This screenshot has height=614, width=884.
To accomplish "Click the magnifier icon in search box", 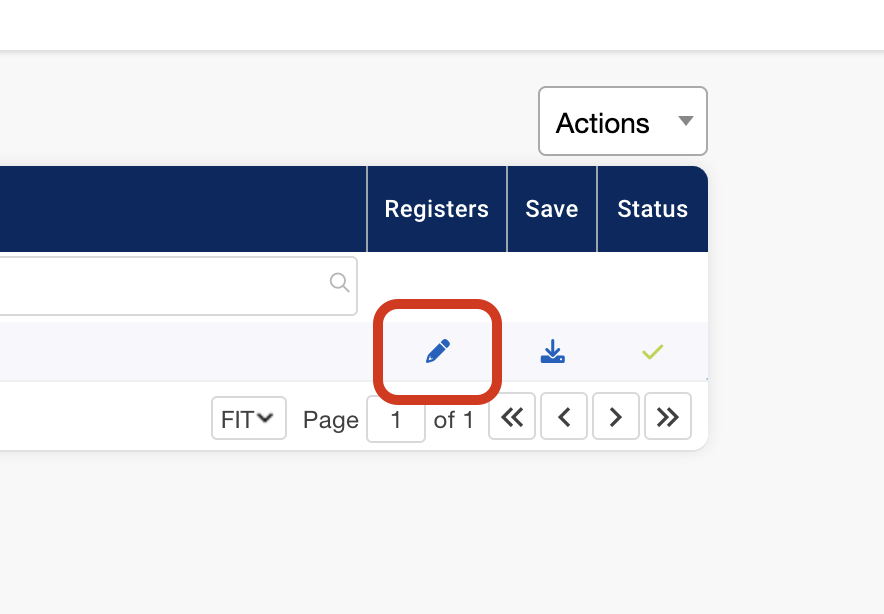I will 340,282.
